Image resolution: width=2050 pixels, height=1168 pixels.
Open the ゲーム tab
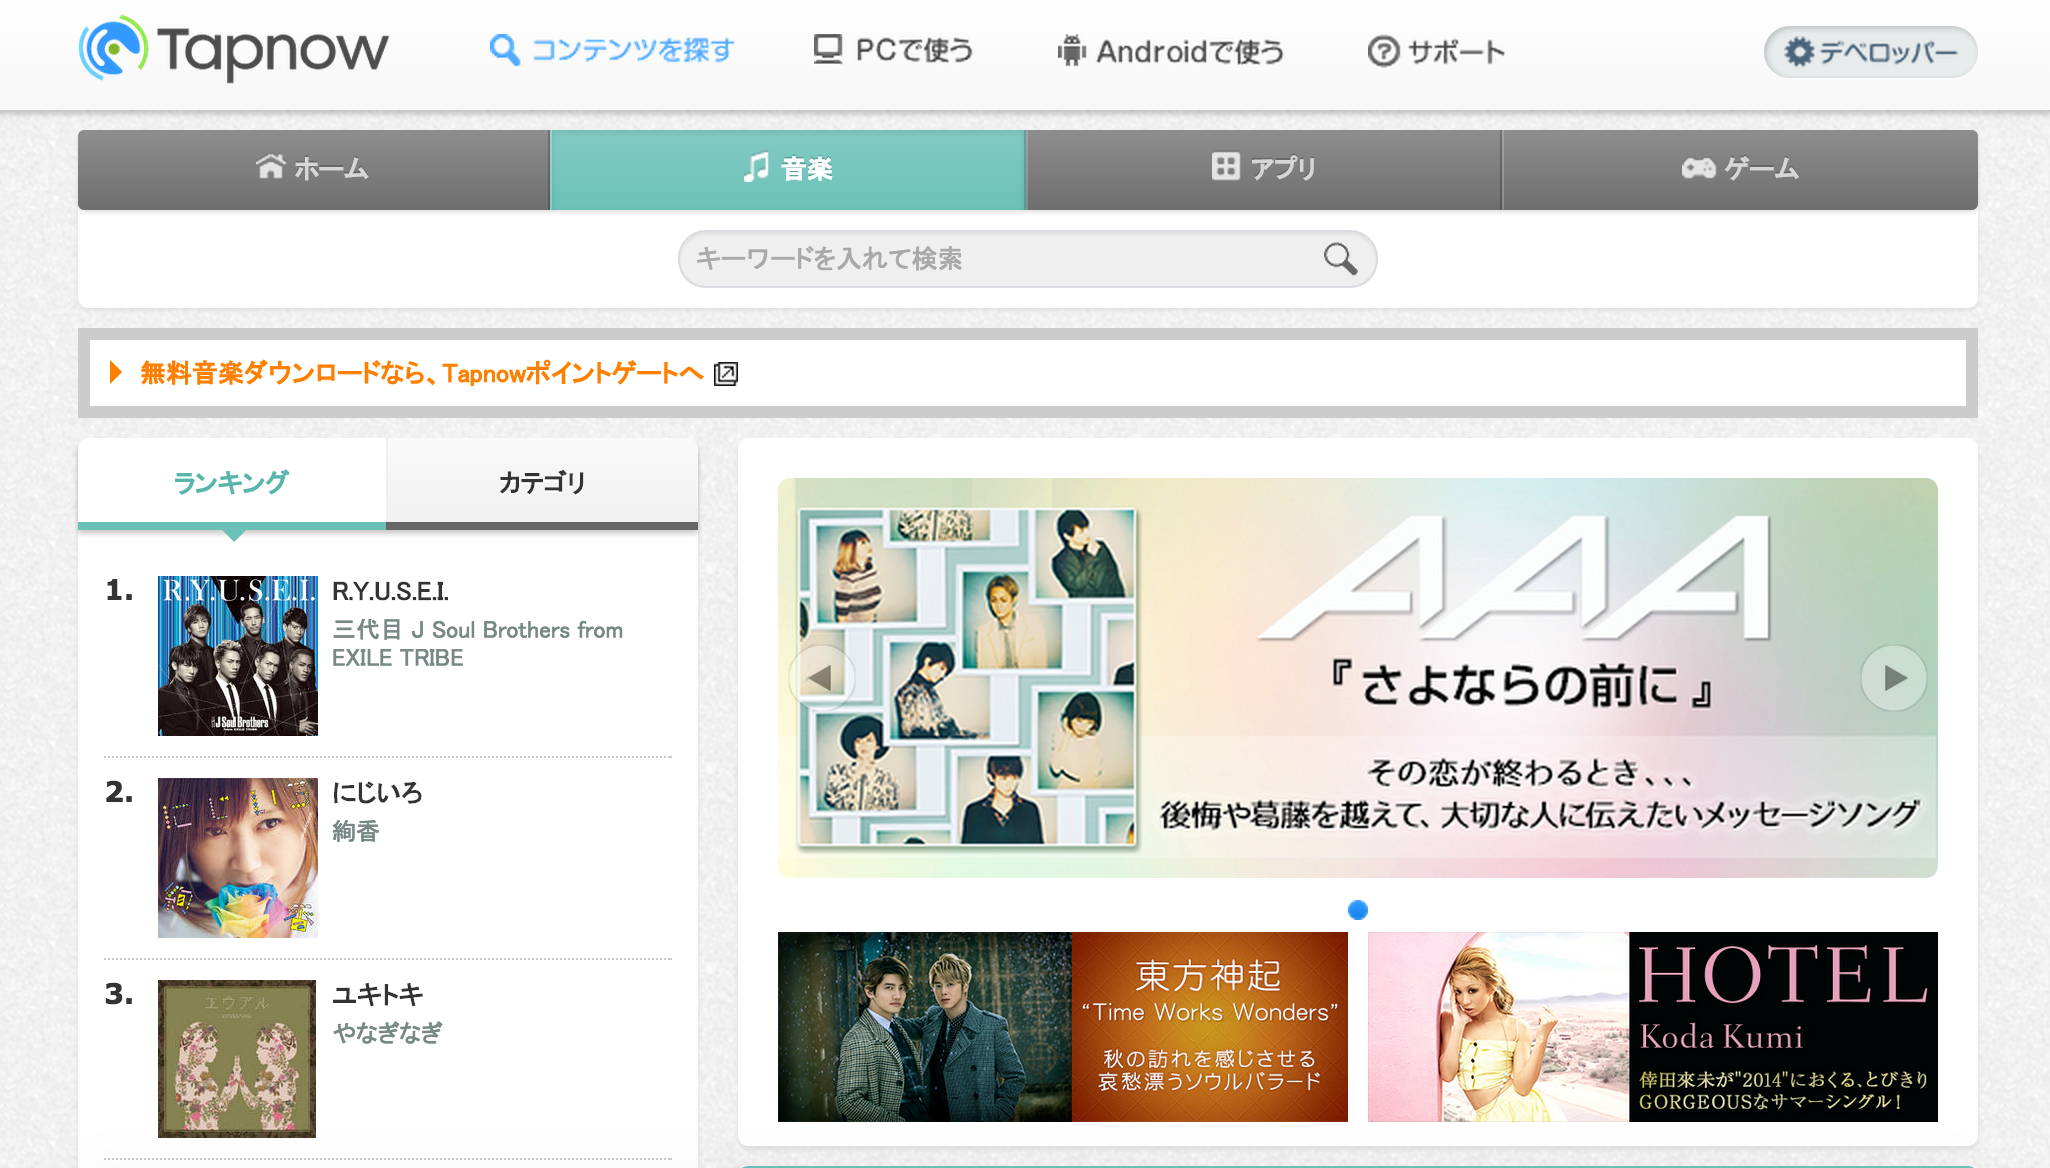pos(1739,169)
